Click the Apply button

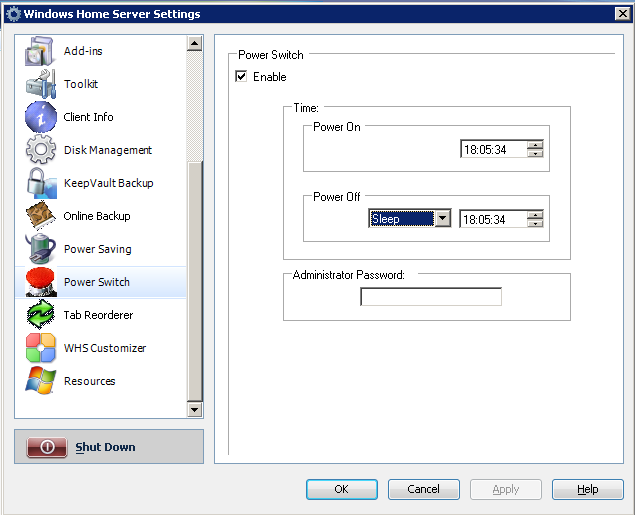506,489
